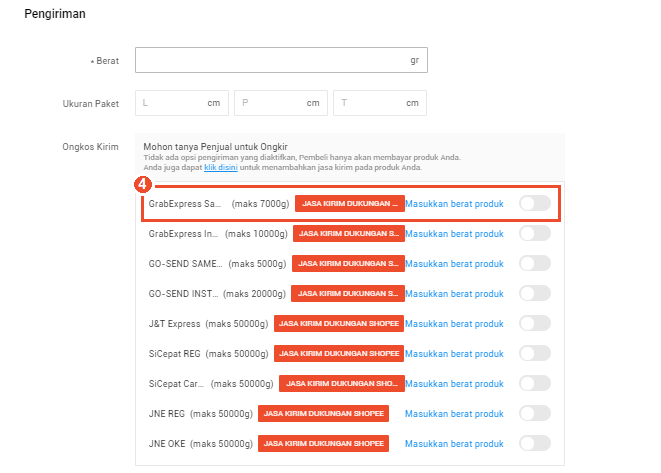Toggle GrabExpress maks 10000g shipping on
Viewport: 661px width, 473px height.
pyautogui.click(x=534, y=234)
